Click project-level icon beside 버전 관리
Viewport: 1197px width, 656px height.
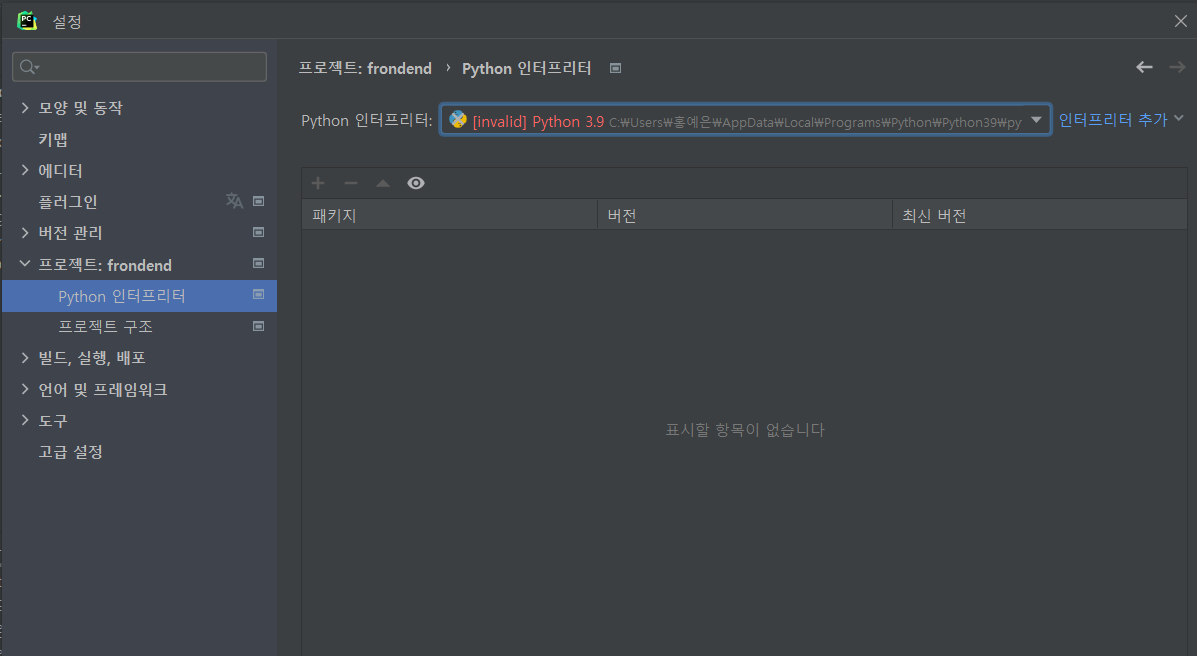259,232
